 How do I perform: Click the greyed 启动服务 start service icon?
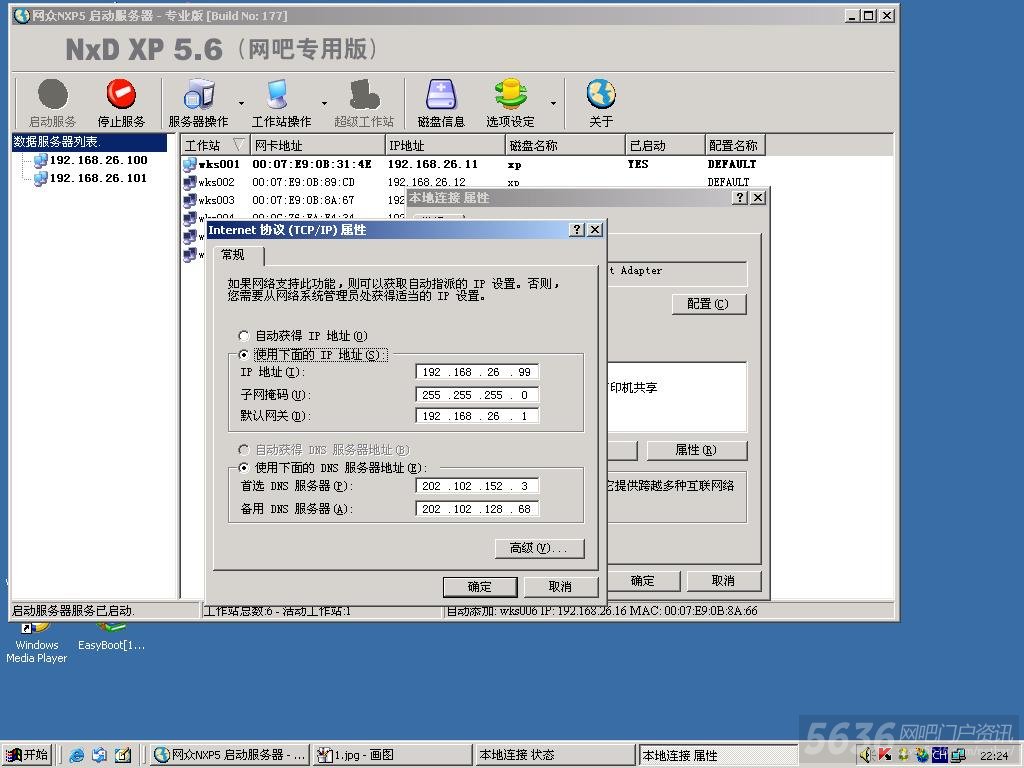point(52,94)
